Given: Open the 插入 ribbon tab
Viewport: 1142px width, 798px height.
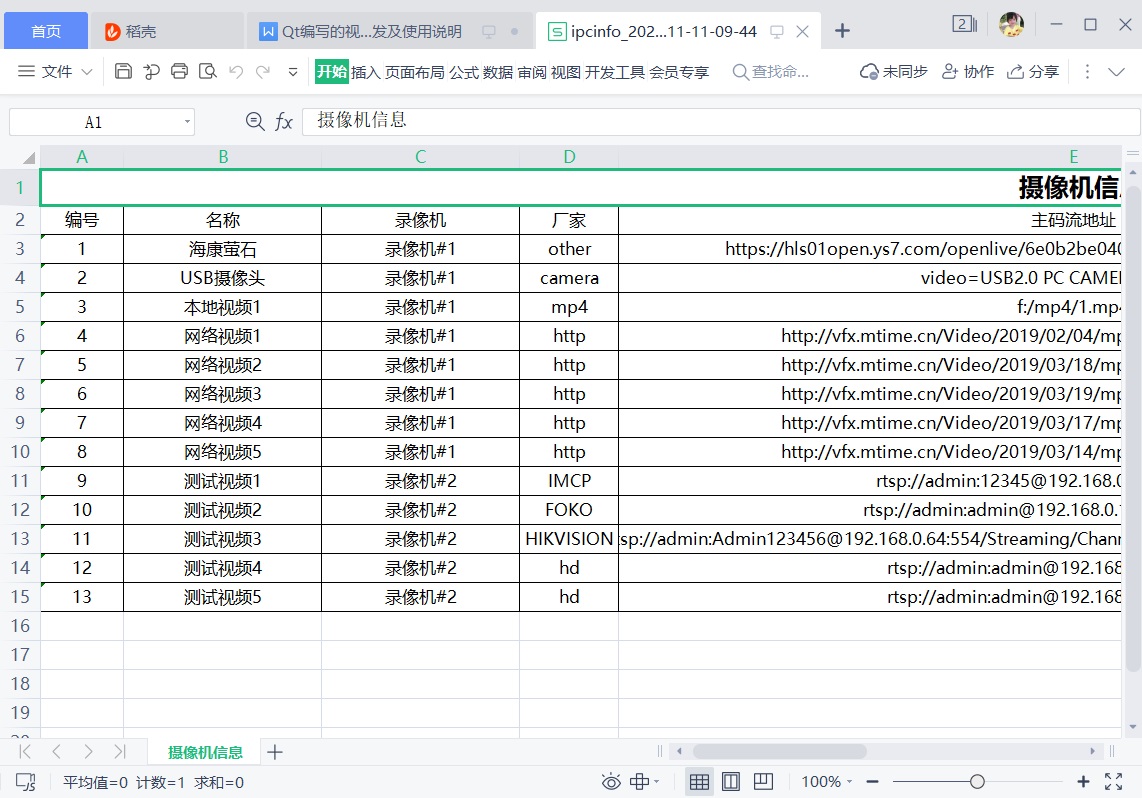Looking at the screenshot, I should pos(366,72).
